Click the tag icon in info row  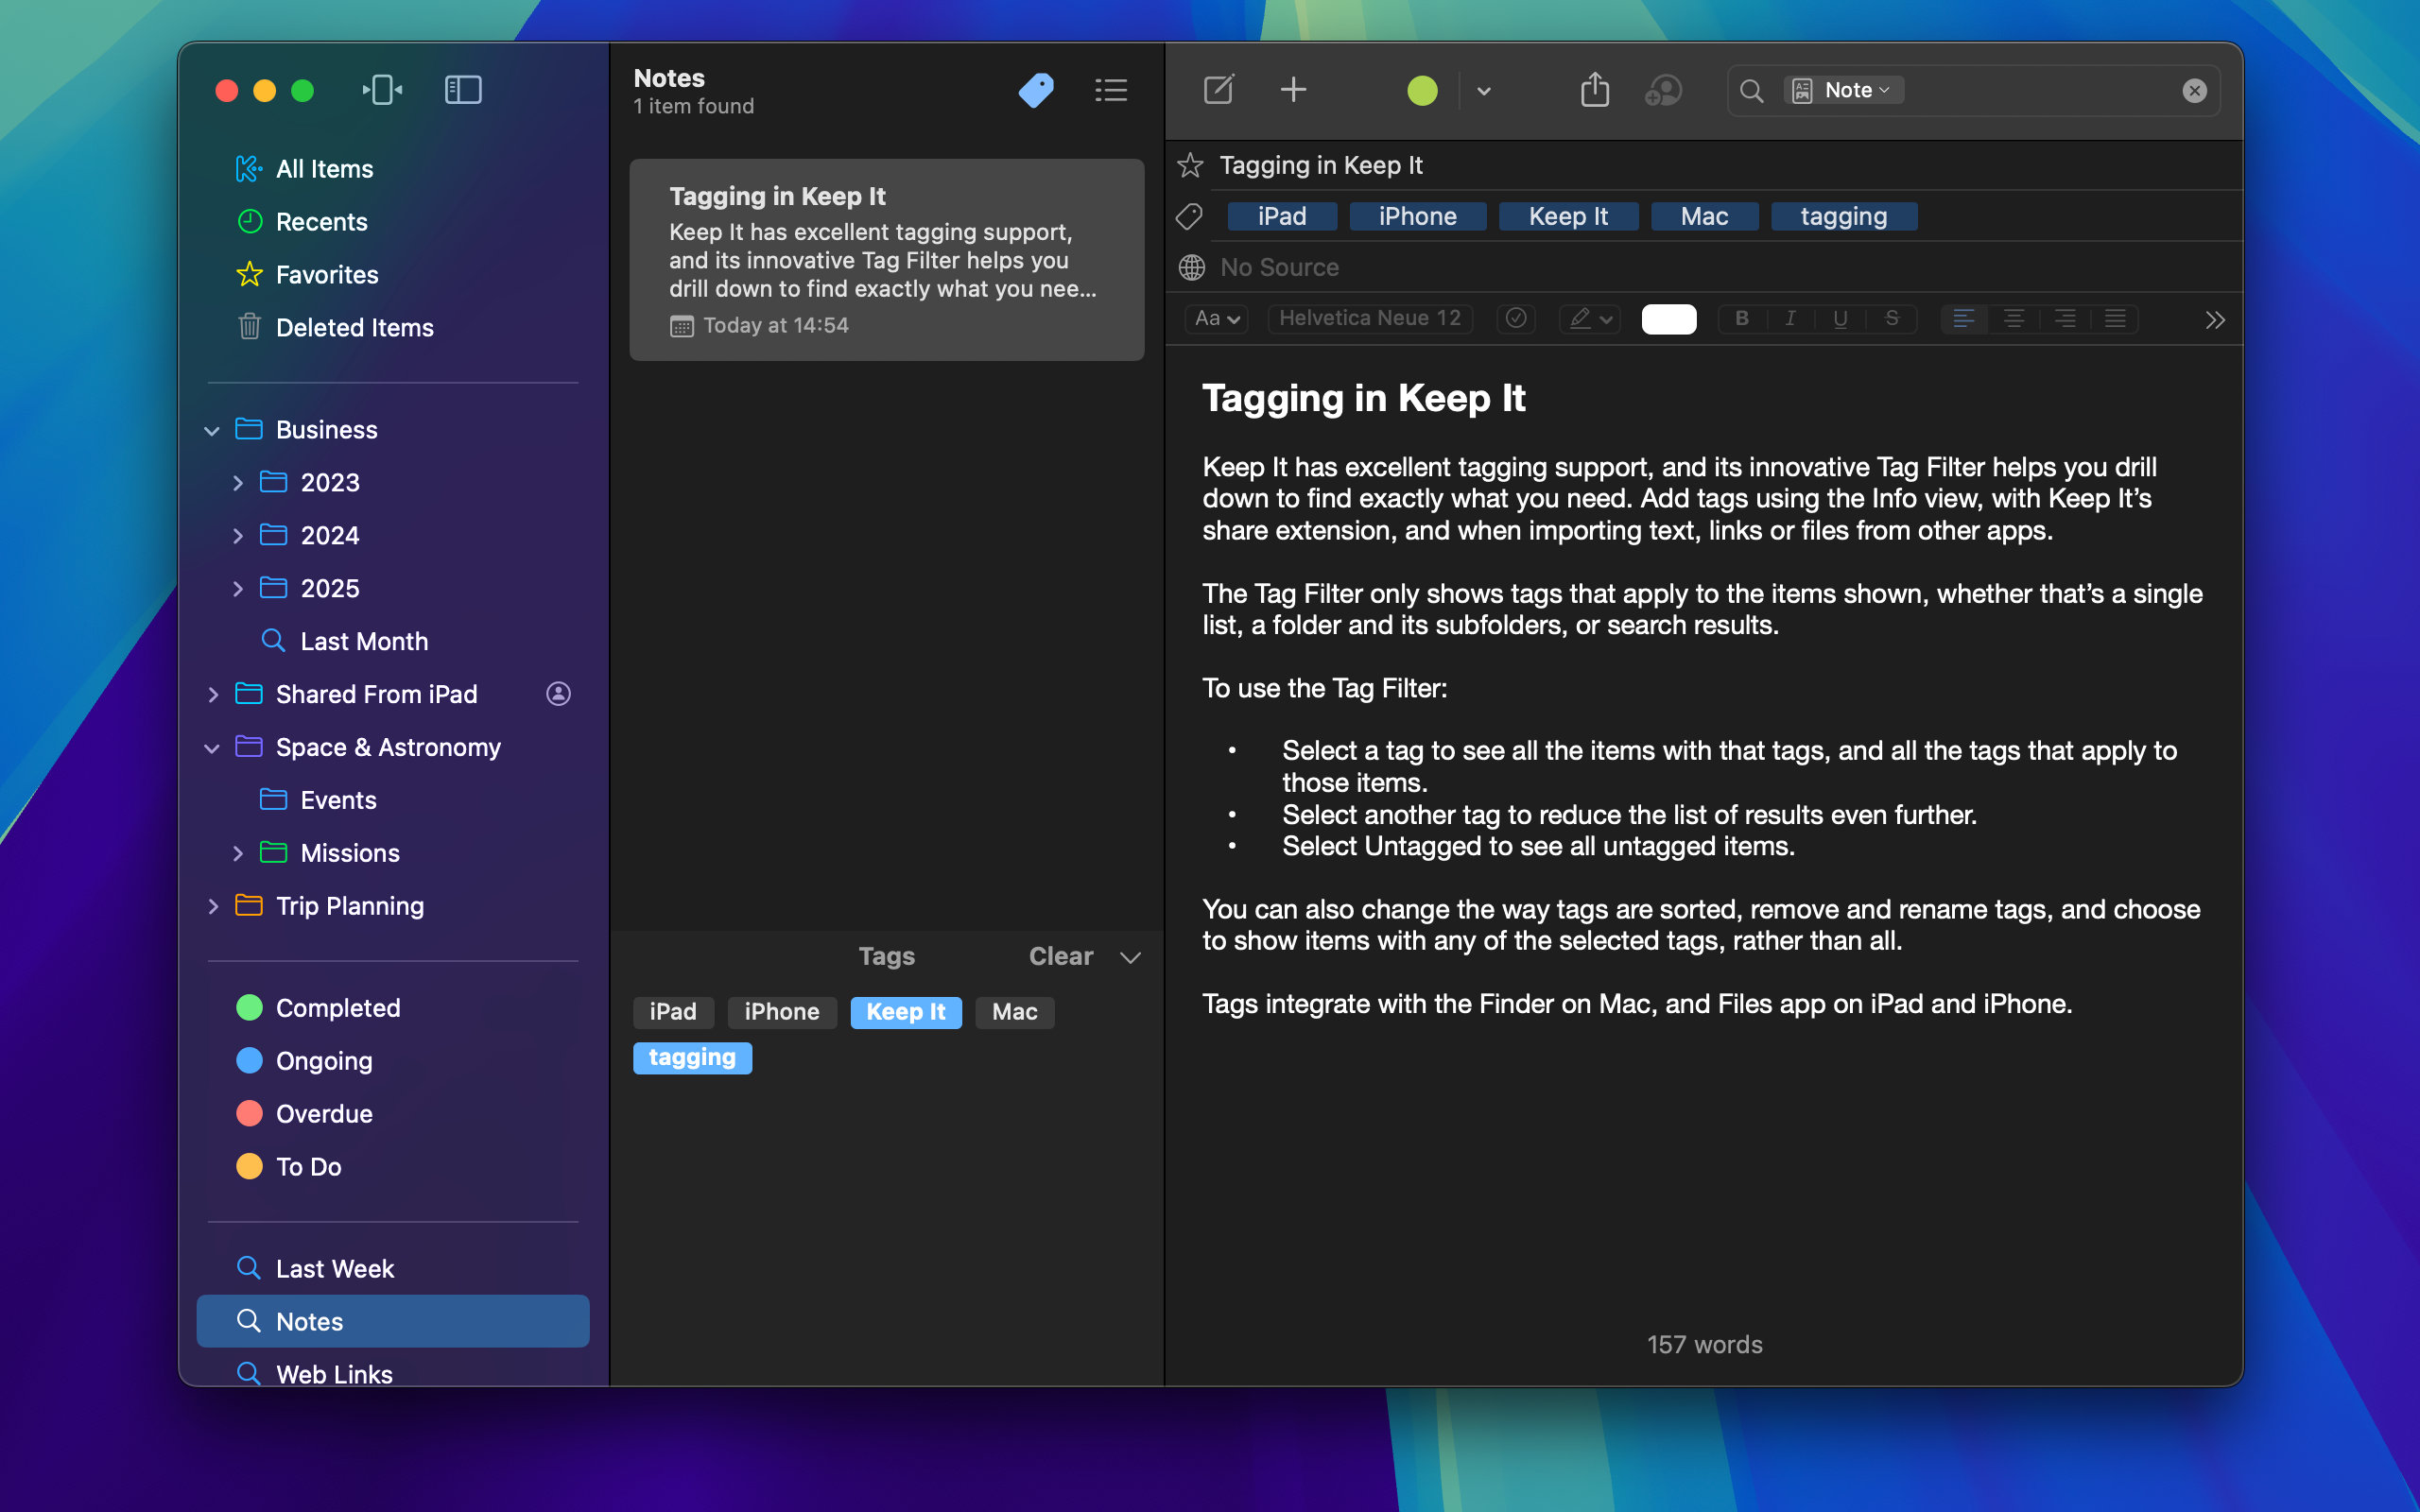pos(1190,216)
